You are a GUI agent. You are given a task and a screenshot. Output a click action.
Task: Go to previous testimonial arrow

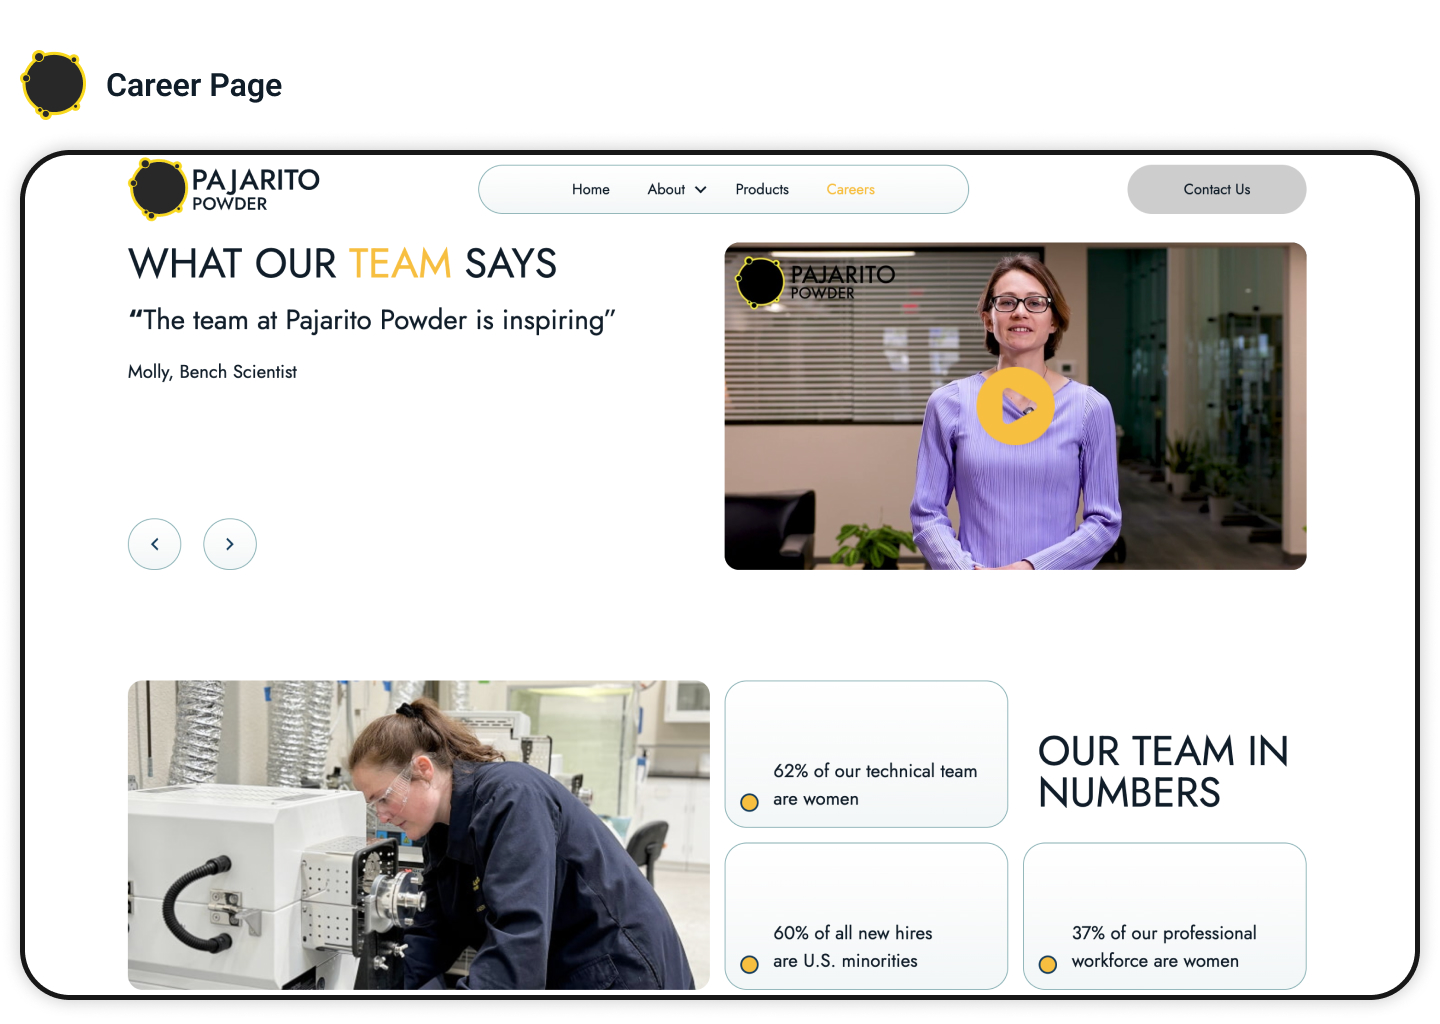click(155, 544)
